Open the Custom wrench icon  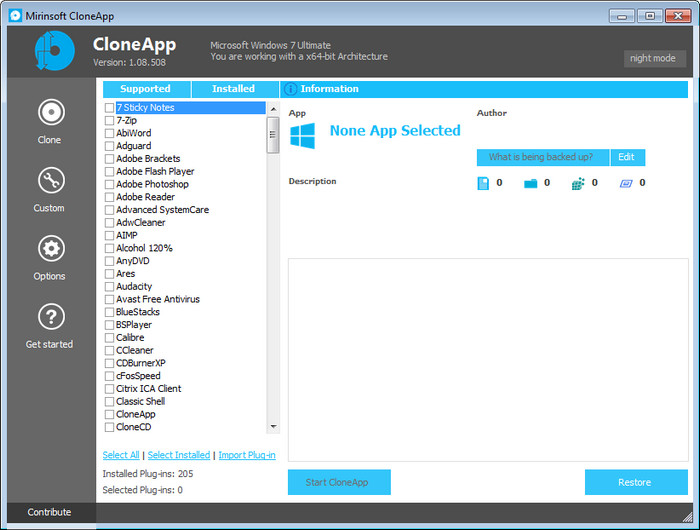pyautogui.click(x=51, y=180)
